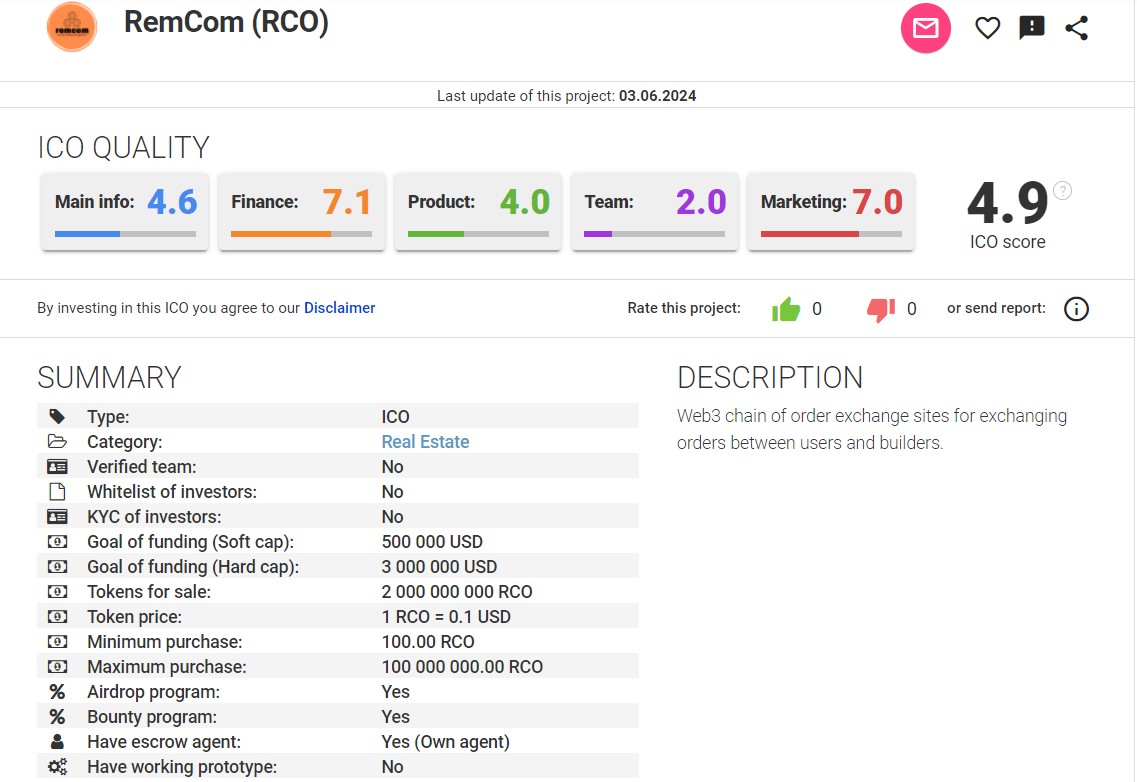This screenshot has width=1137, height=782.
Task: Click the hard cap value 3 000 000 USD
Action: 439,567
